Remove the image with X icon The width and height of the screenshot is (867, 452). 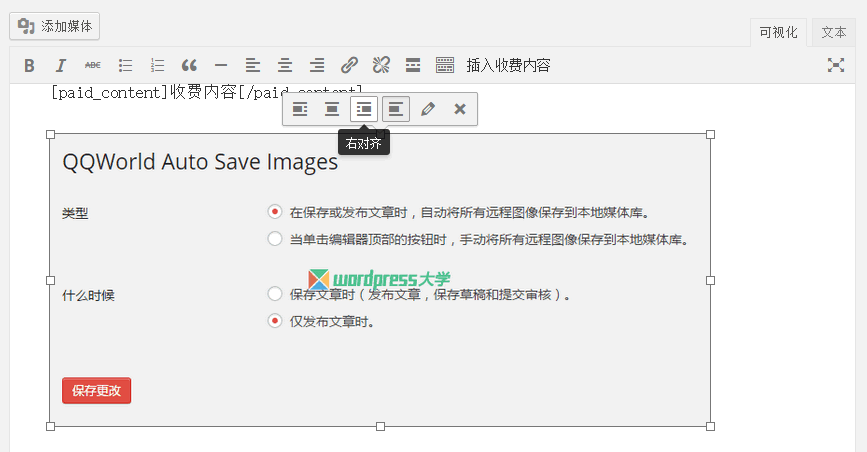tap(459, 109)
